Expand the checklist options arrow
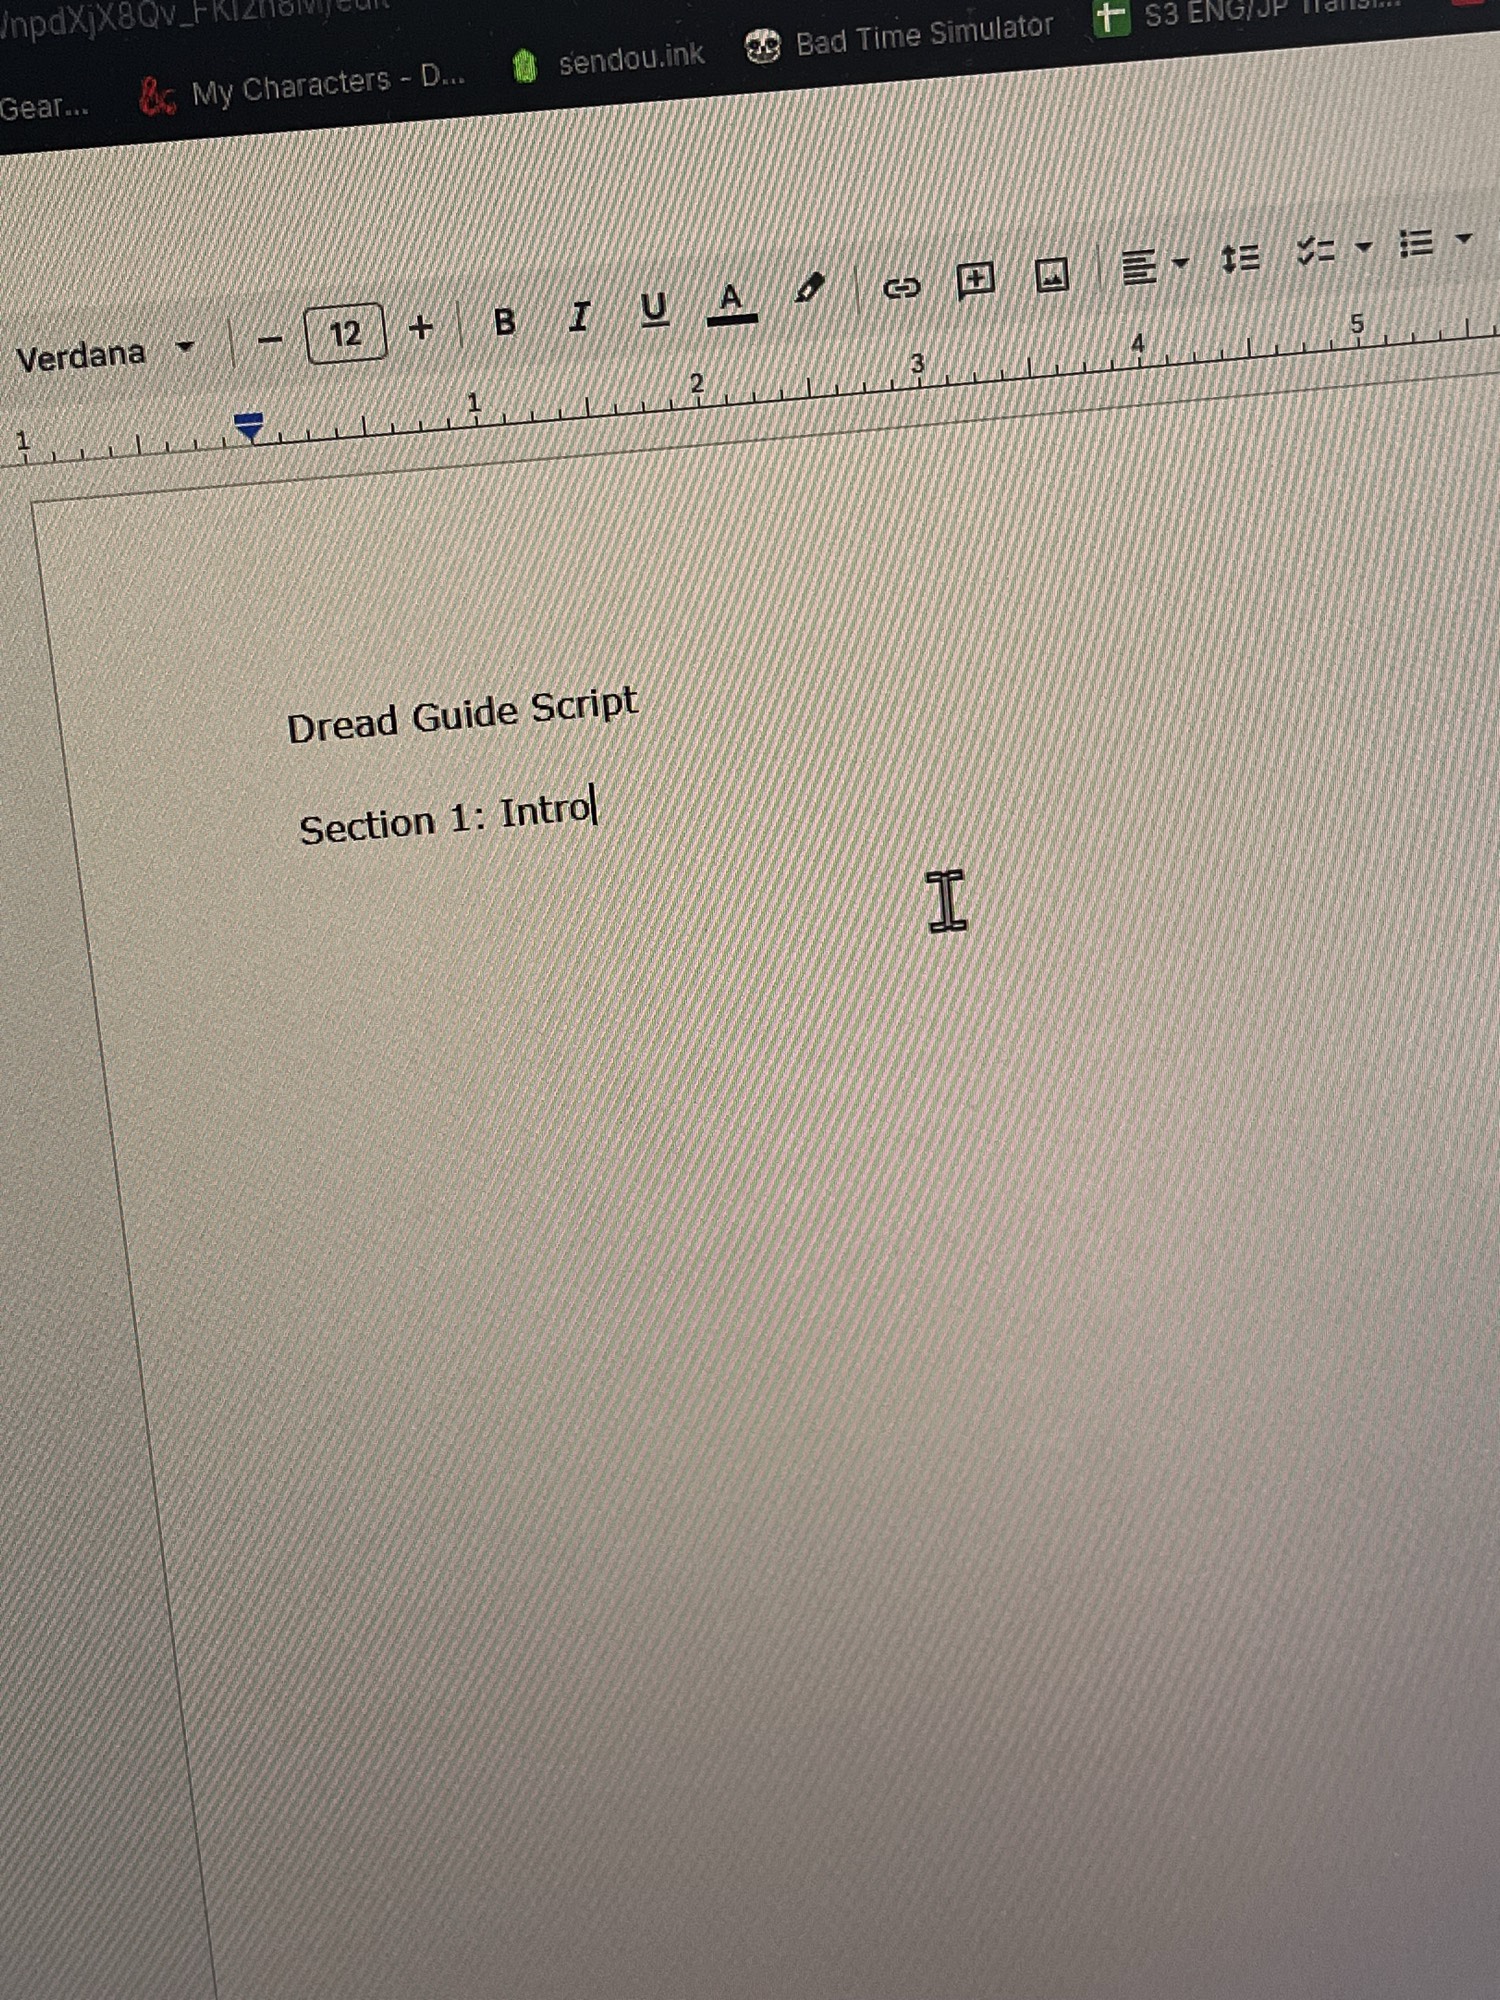This screenshot has height=2000, width=1500. pos(1363,246)
